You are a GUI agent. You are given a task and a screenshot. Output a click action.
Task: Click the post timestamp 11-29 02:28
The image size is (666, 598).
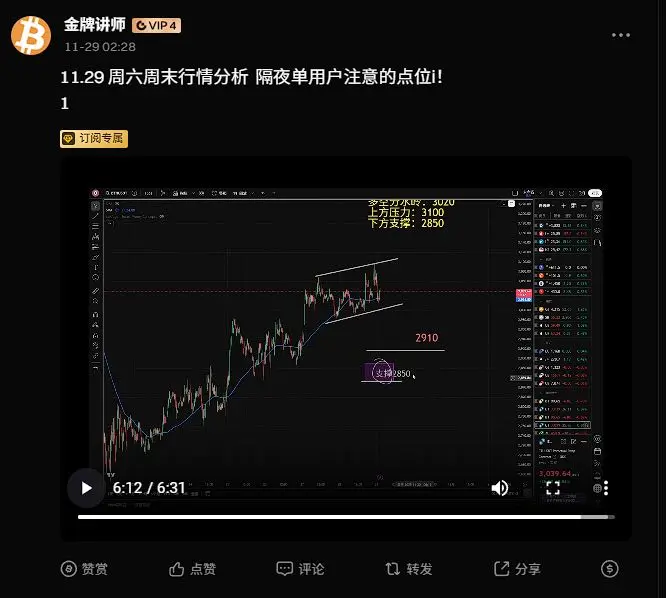point(100,47)
